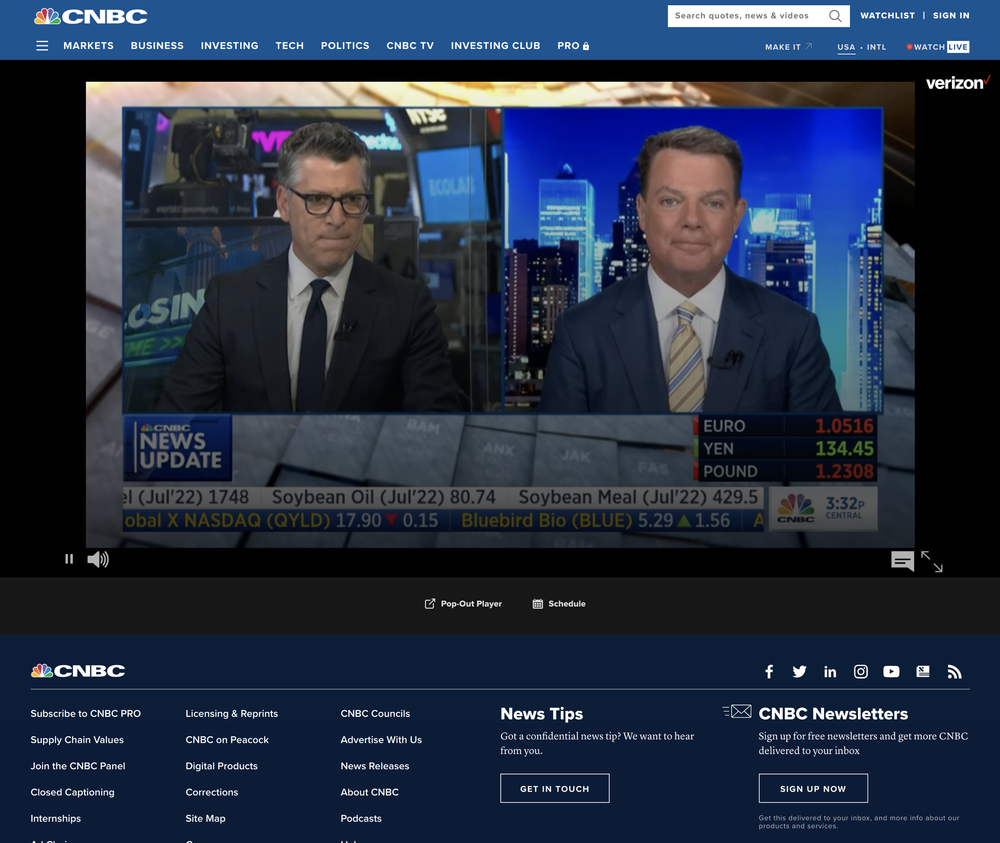Open Corrections footer link

[212, 792]
